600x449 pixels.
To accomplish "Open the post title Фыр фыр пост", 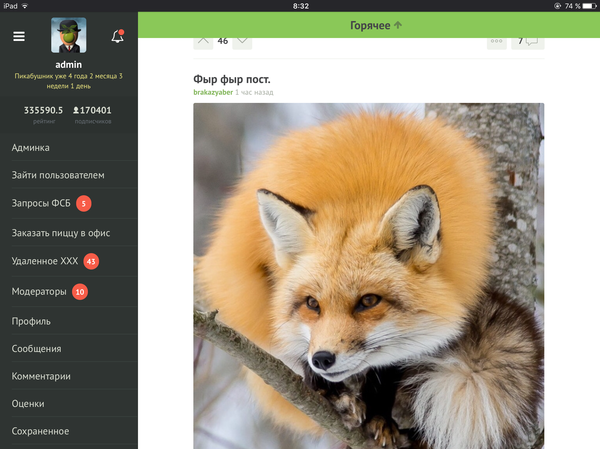I will [x=232, y=78].
